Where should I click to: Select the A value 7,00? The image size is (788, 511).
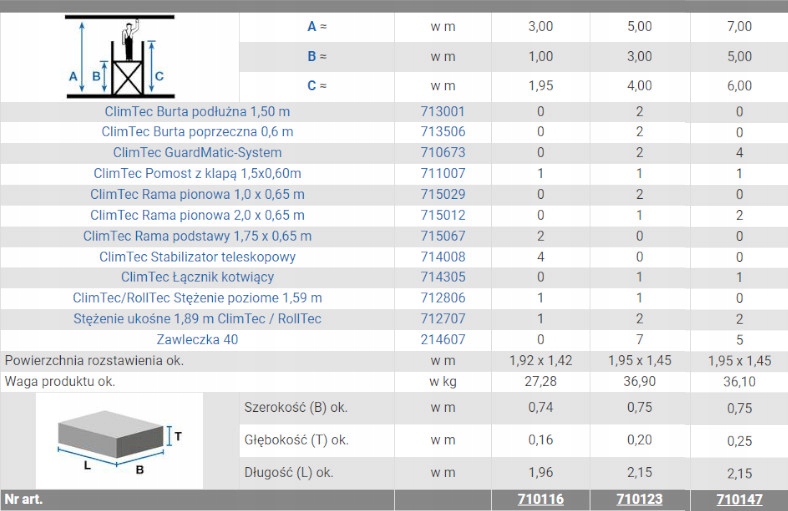tap(739, 27)
